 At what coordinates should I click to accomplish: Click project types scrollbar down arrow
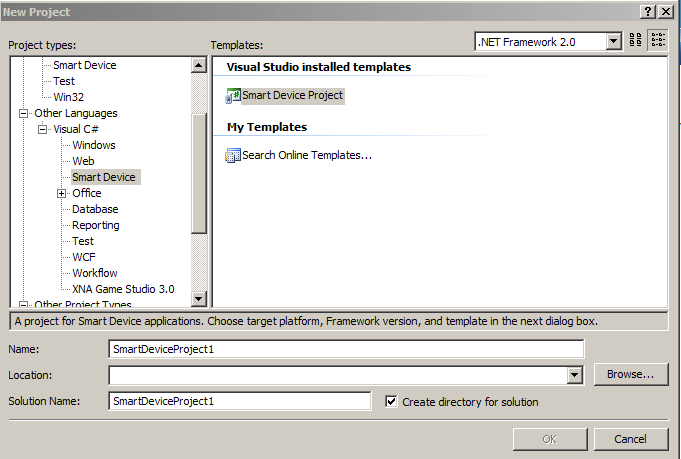click(x=198, y=298)
